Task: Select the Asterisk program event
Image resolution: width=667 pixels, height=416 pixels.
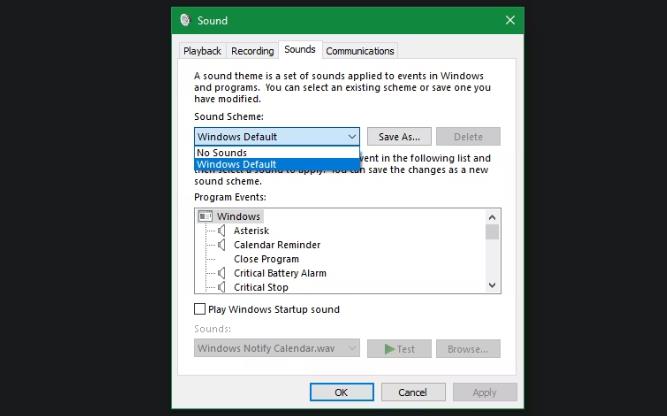Action: point(251,231)
